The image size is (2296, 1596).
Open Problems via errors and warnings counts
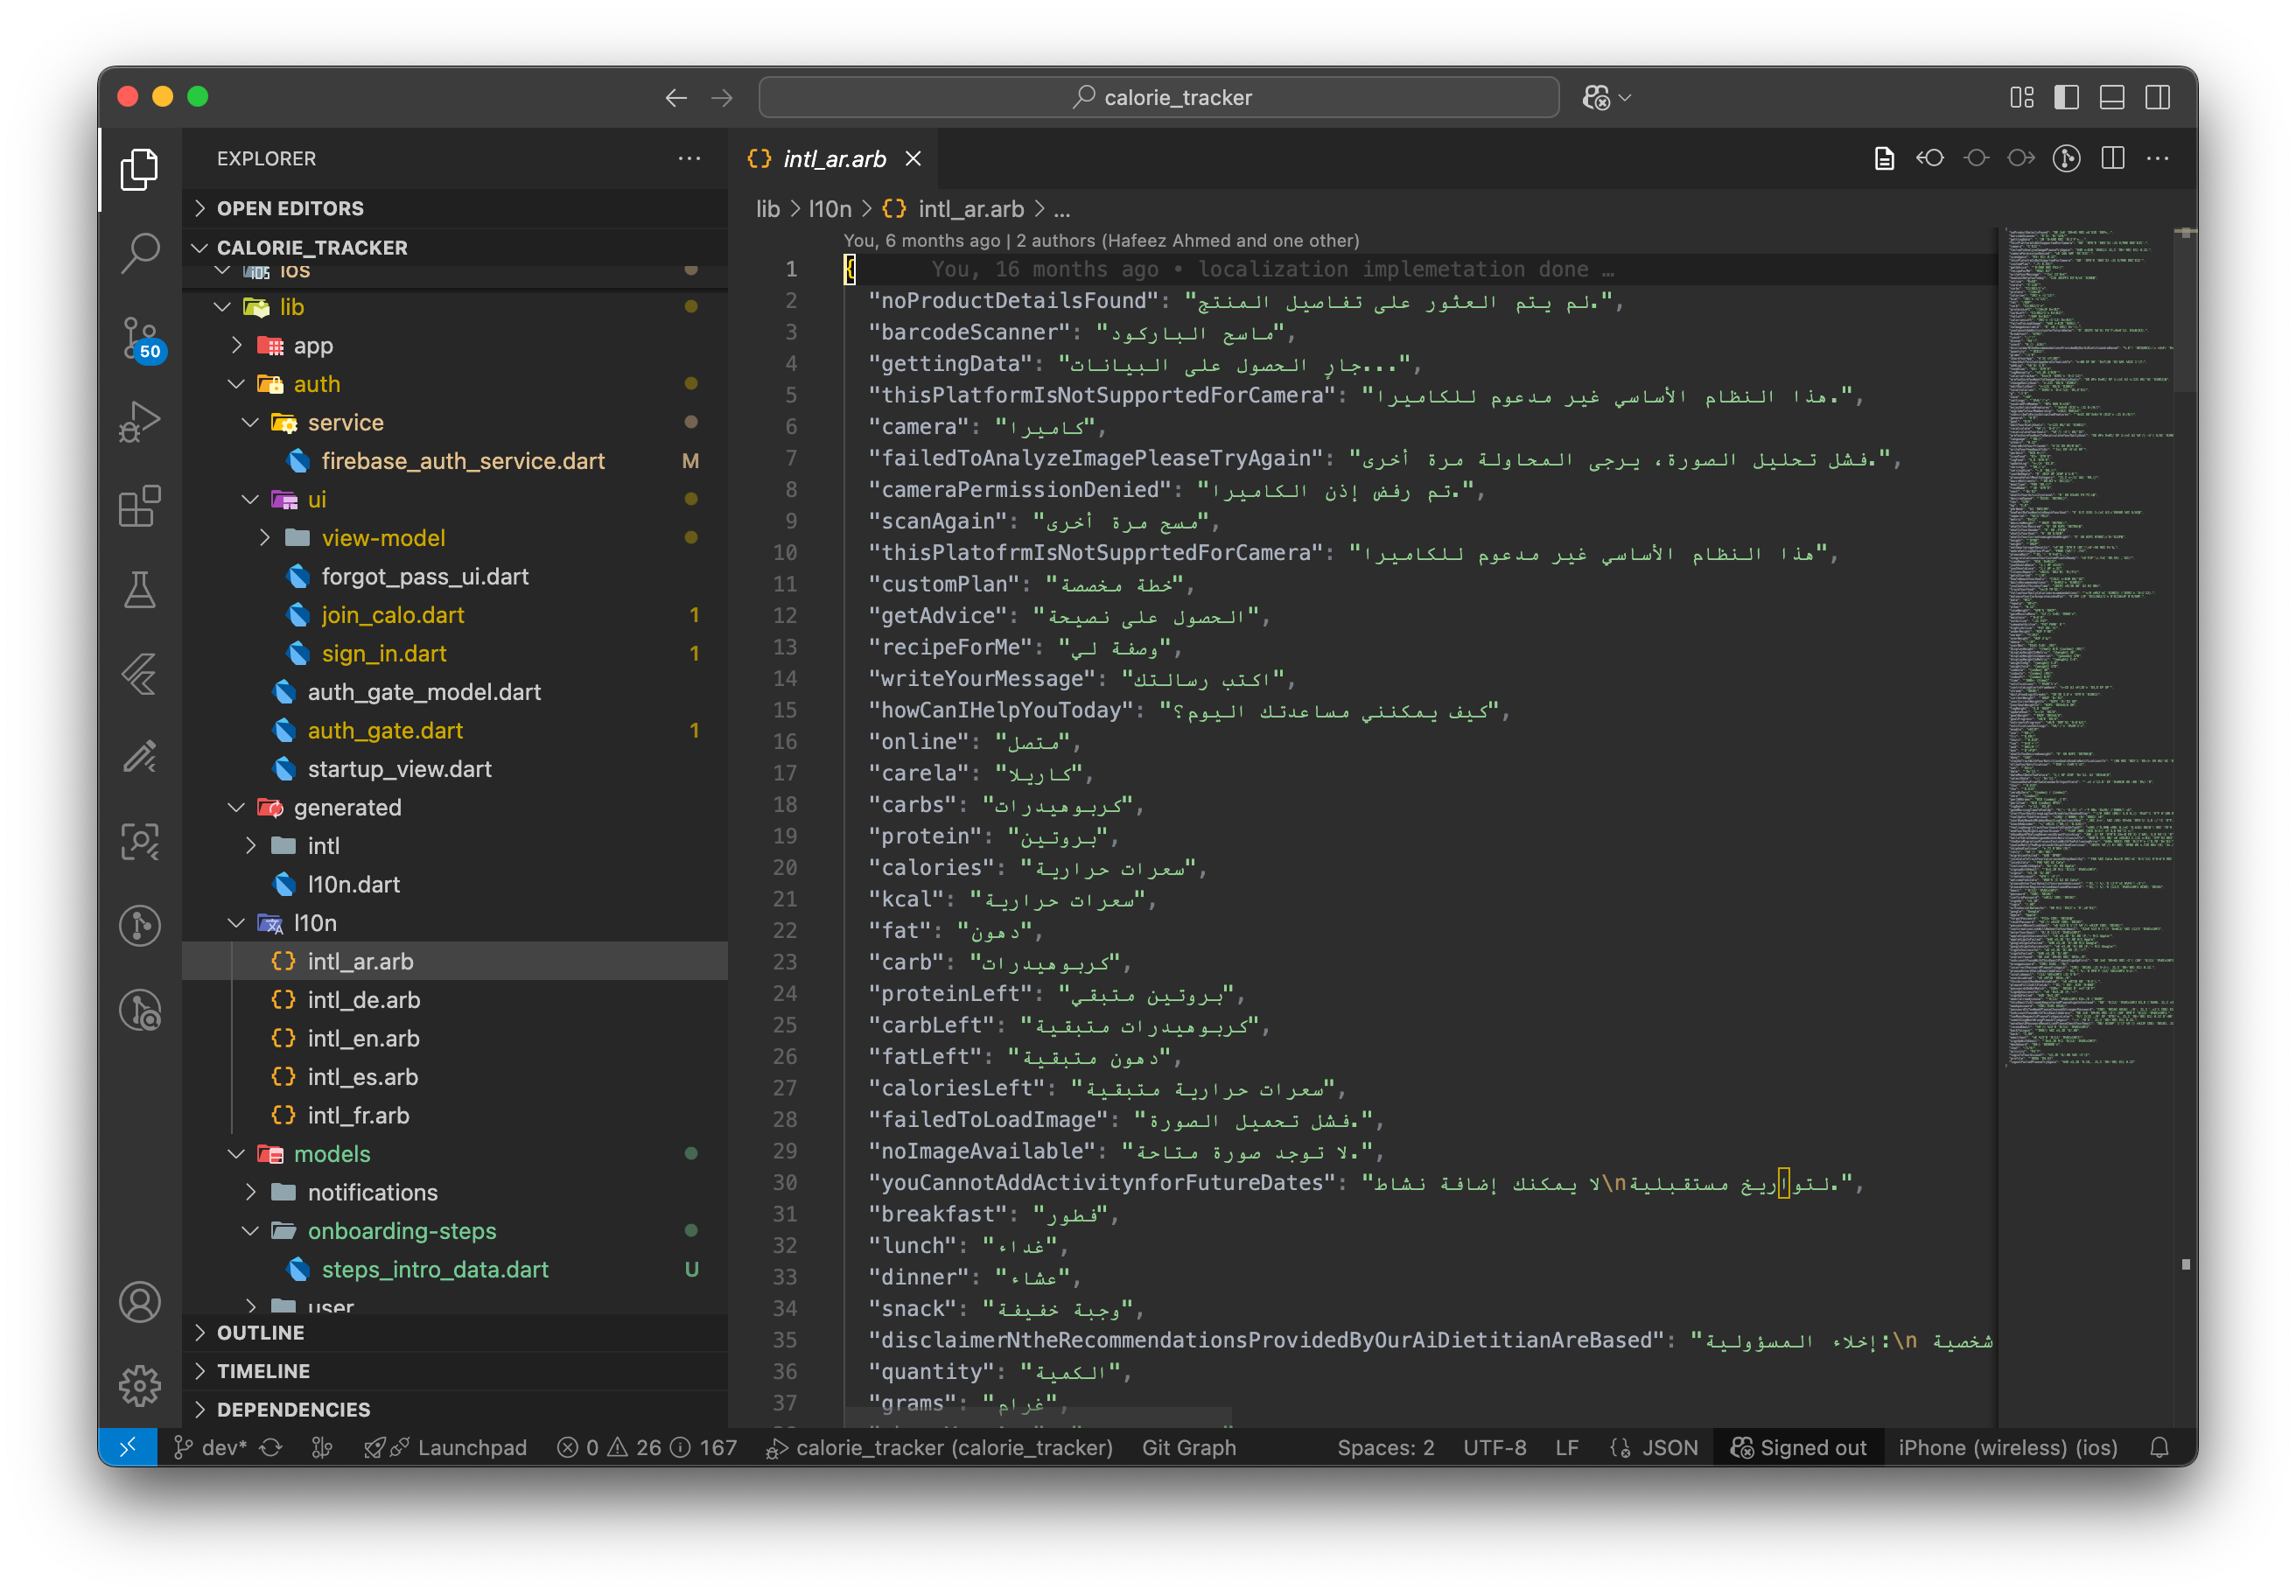[647, 1447]
